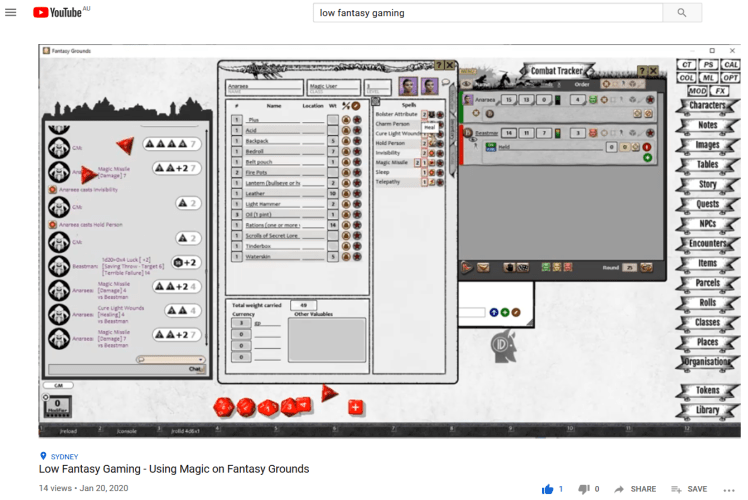This screenshot has width=748, height=500.
Task: Click the YouTube hamburger menu icon
Action: coord(11,13)
